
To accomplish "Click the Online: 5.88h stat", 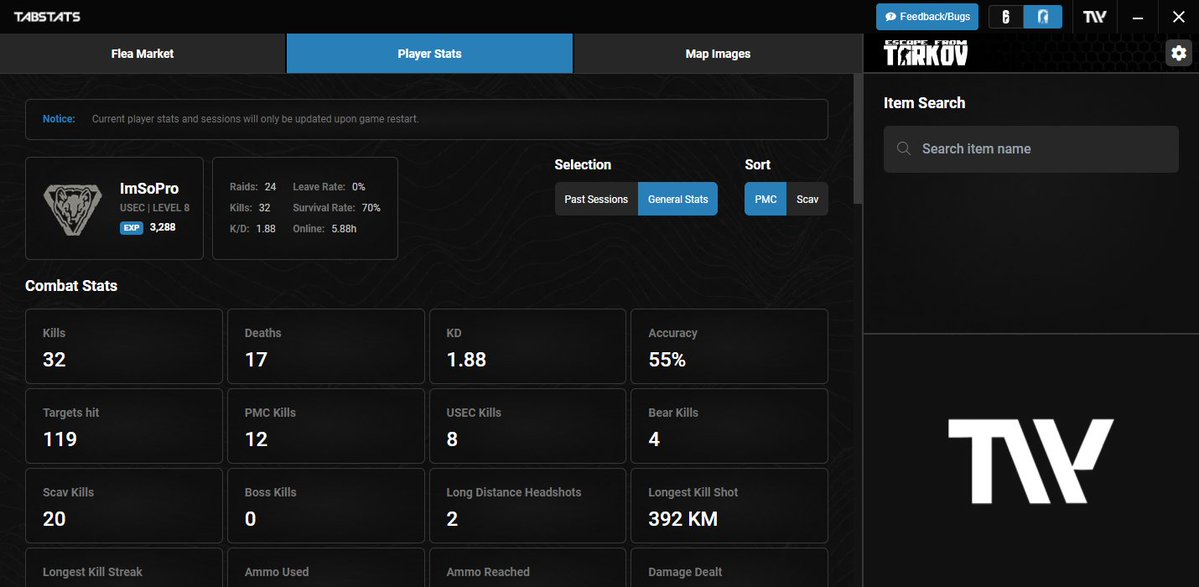I will (x=326, y=229).
